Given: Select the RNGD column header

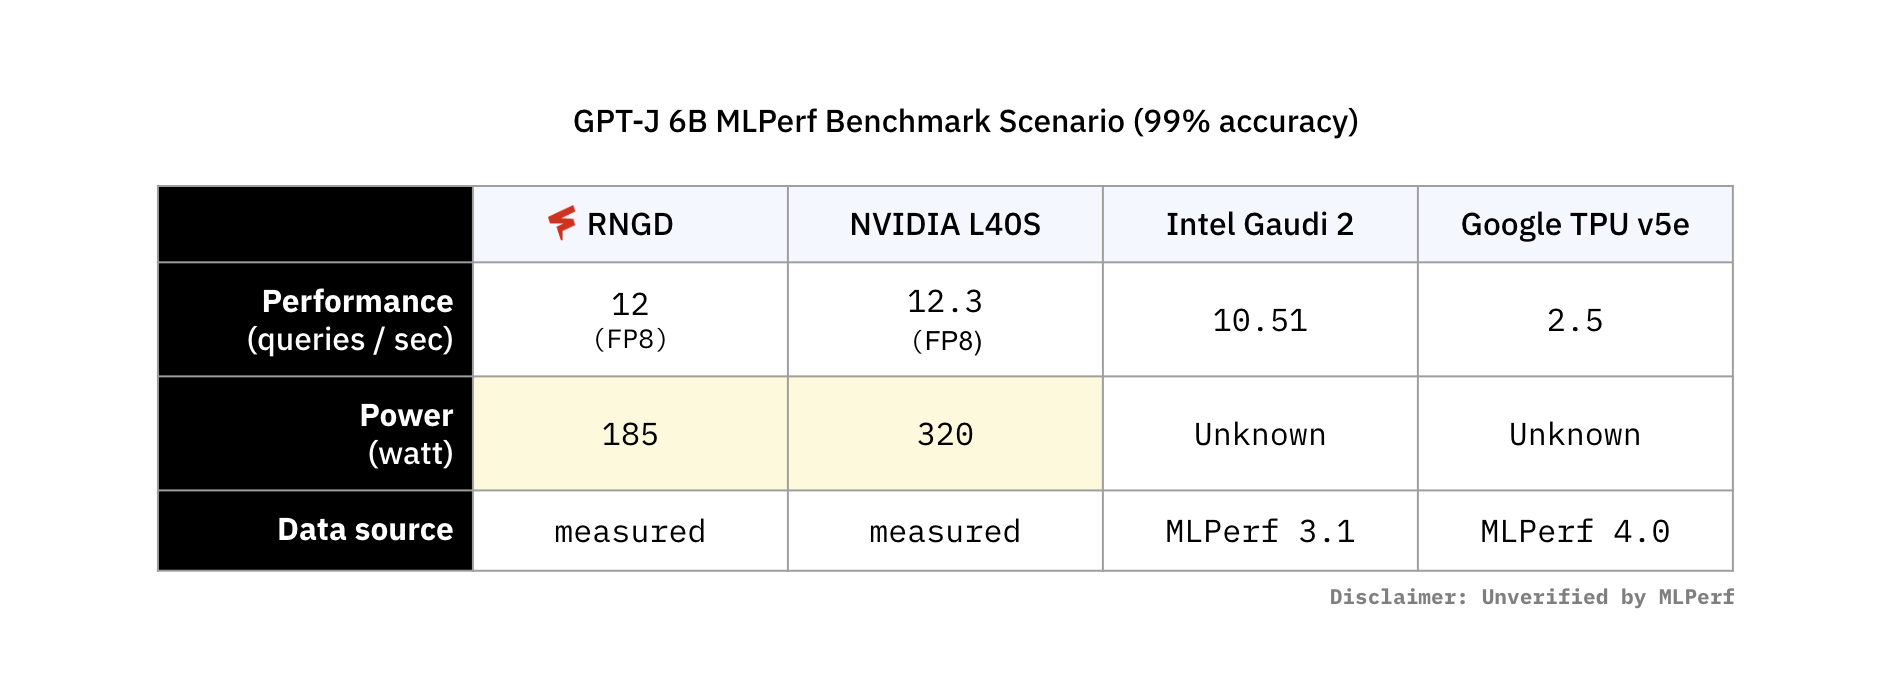Looking at the screenshot, I should pos(630,224).
